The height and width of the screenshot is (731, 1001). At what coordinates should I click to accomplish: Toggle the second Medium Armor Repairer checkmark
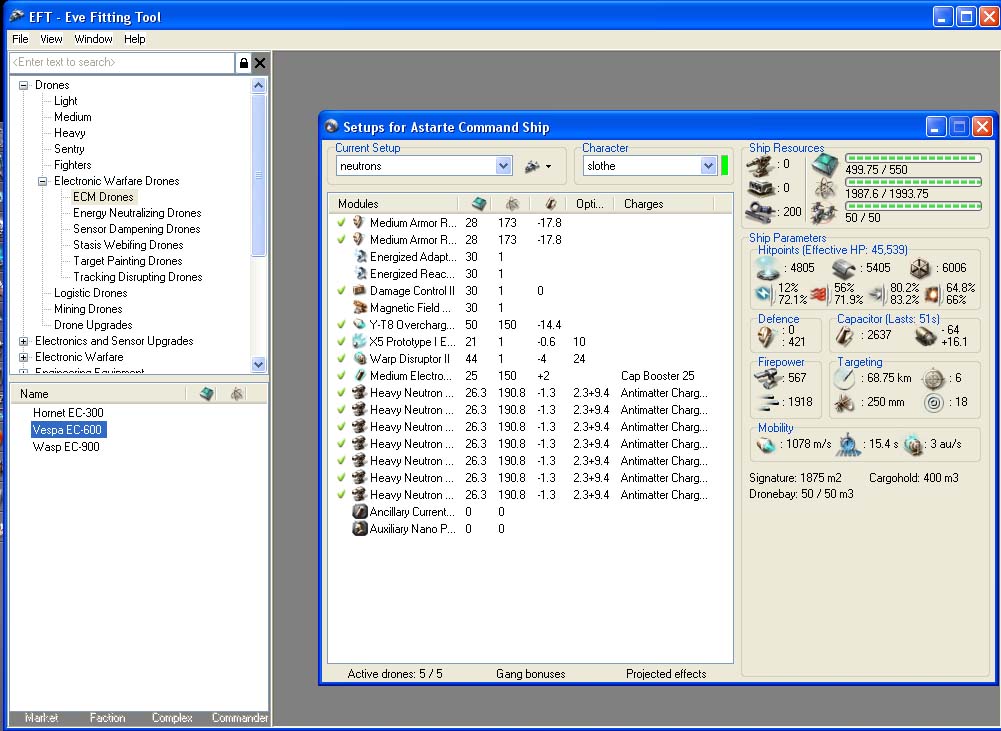342,239
